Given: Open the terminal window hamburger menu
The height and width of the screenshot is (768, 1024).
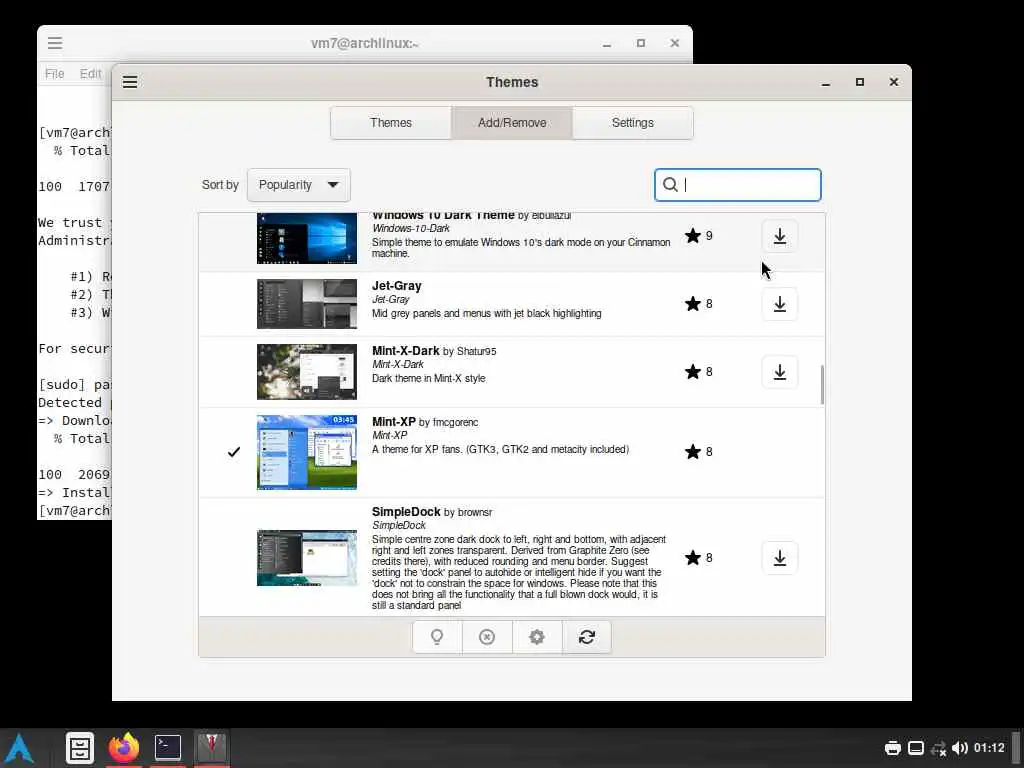Looking at the screenshot, I should 55,43.
